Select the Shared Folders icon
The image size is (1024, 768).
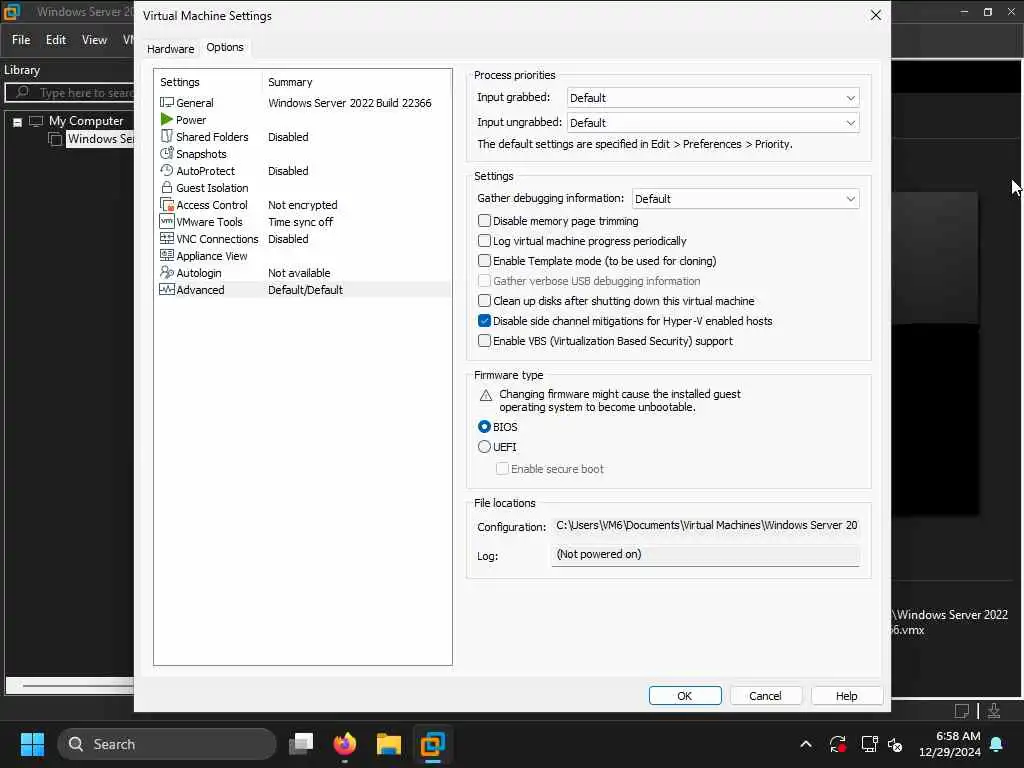tap(167, 136)
